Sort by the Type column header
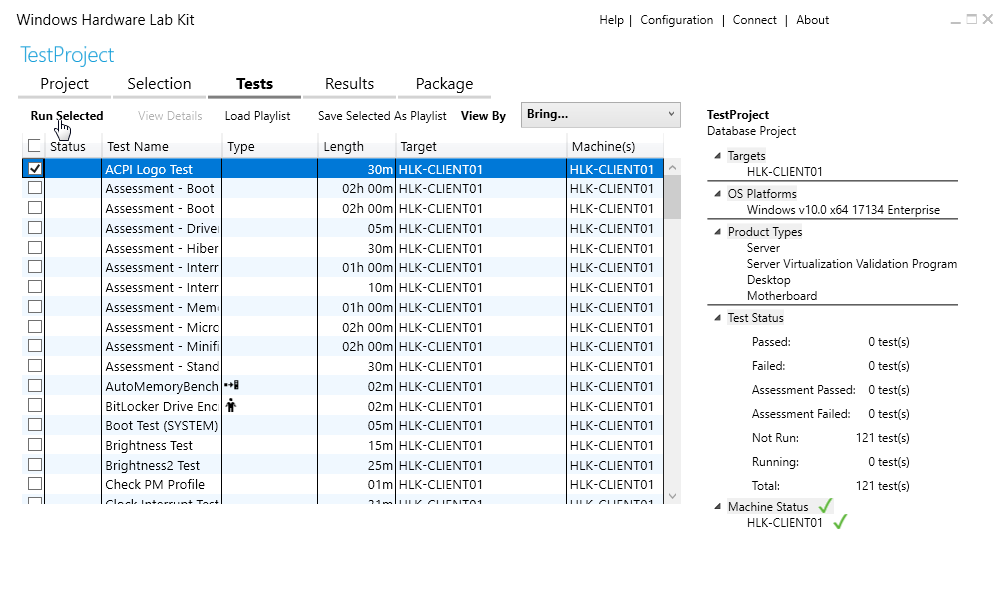The image size is (1001, 594). coord(241,146)
